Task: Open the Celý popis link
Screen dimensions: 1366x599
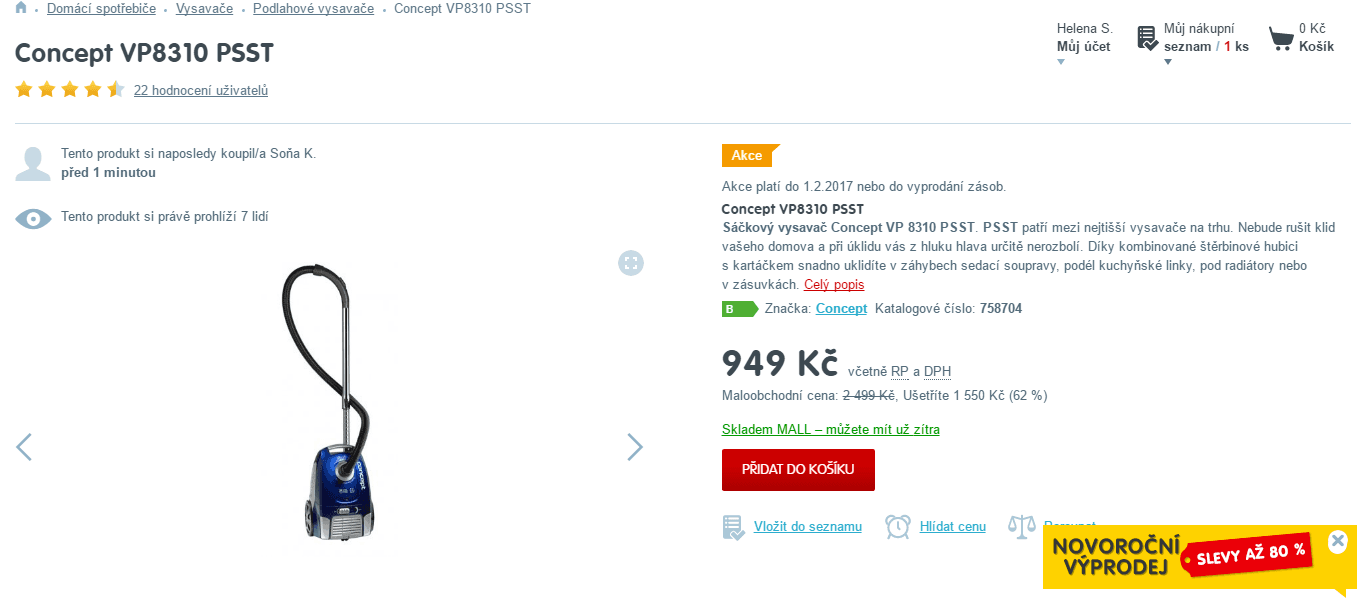Action: point(834,285)
